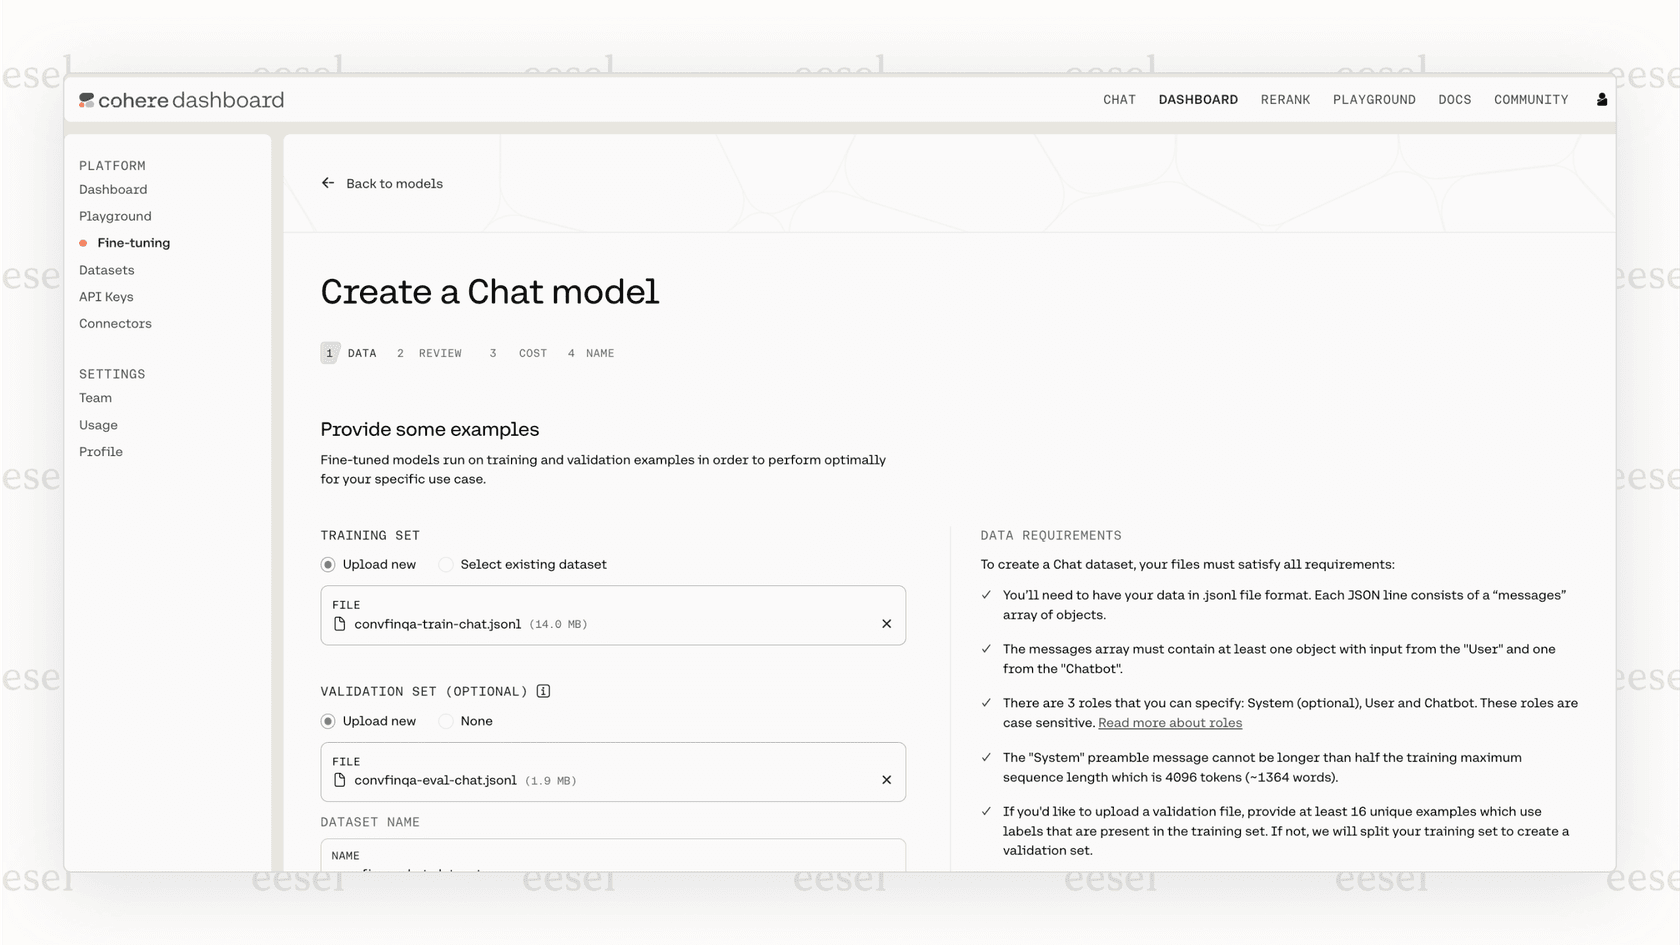This screenshot has height=945, width=1680.
Task: Click the orange Fine-tuning status dot
Action: pos(81,242)
